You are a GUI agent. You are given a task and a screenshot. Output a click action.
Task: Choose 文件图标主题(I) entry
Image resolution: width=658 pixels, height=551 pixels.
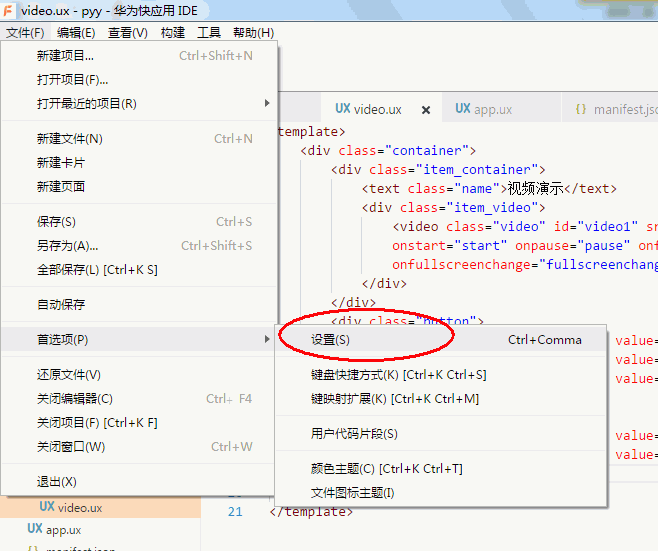click(x=441, y=493)
